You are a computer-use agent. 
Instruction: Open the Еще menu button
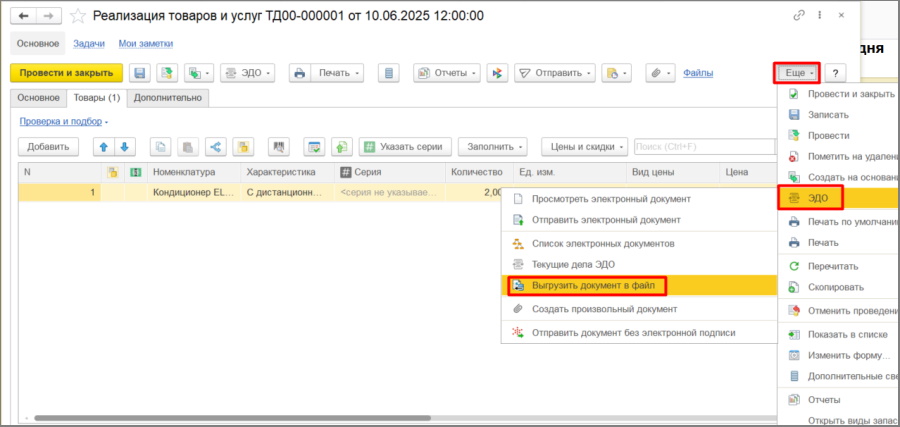(x=797, y=73)
